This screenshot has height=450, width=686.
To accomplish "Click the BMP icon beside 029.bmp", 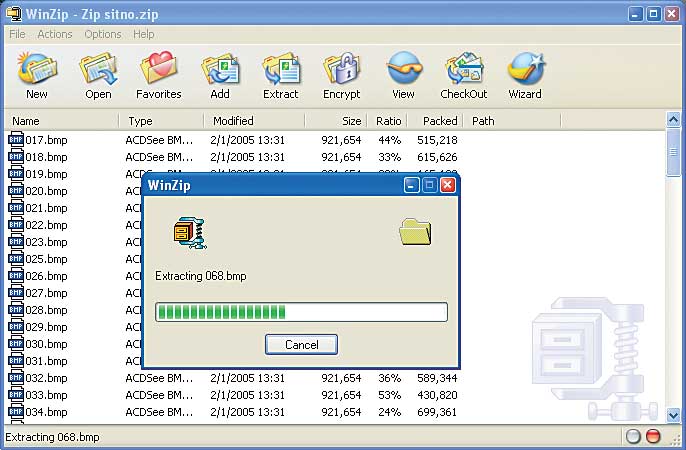I will coord(16,327).
